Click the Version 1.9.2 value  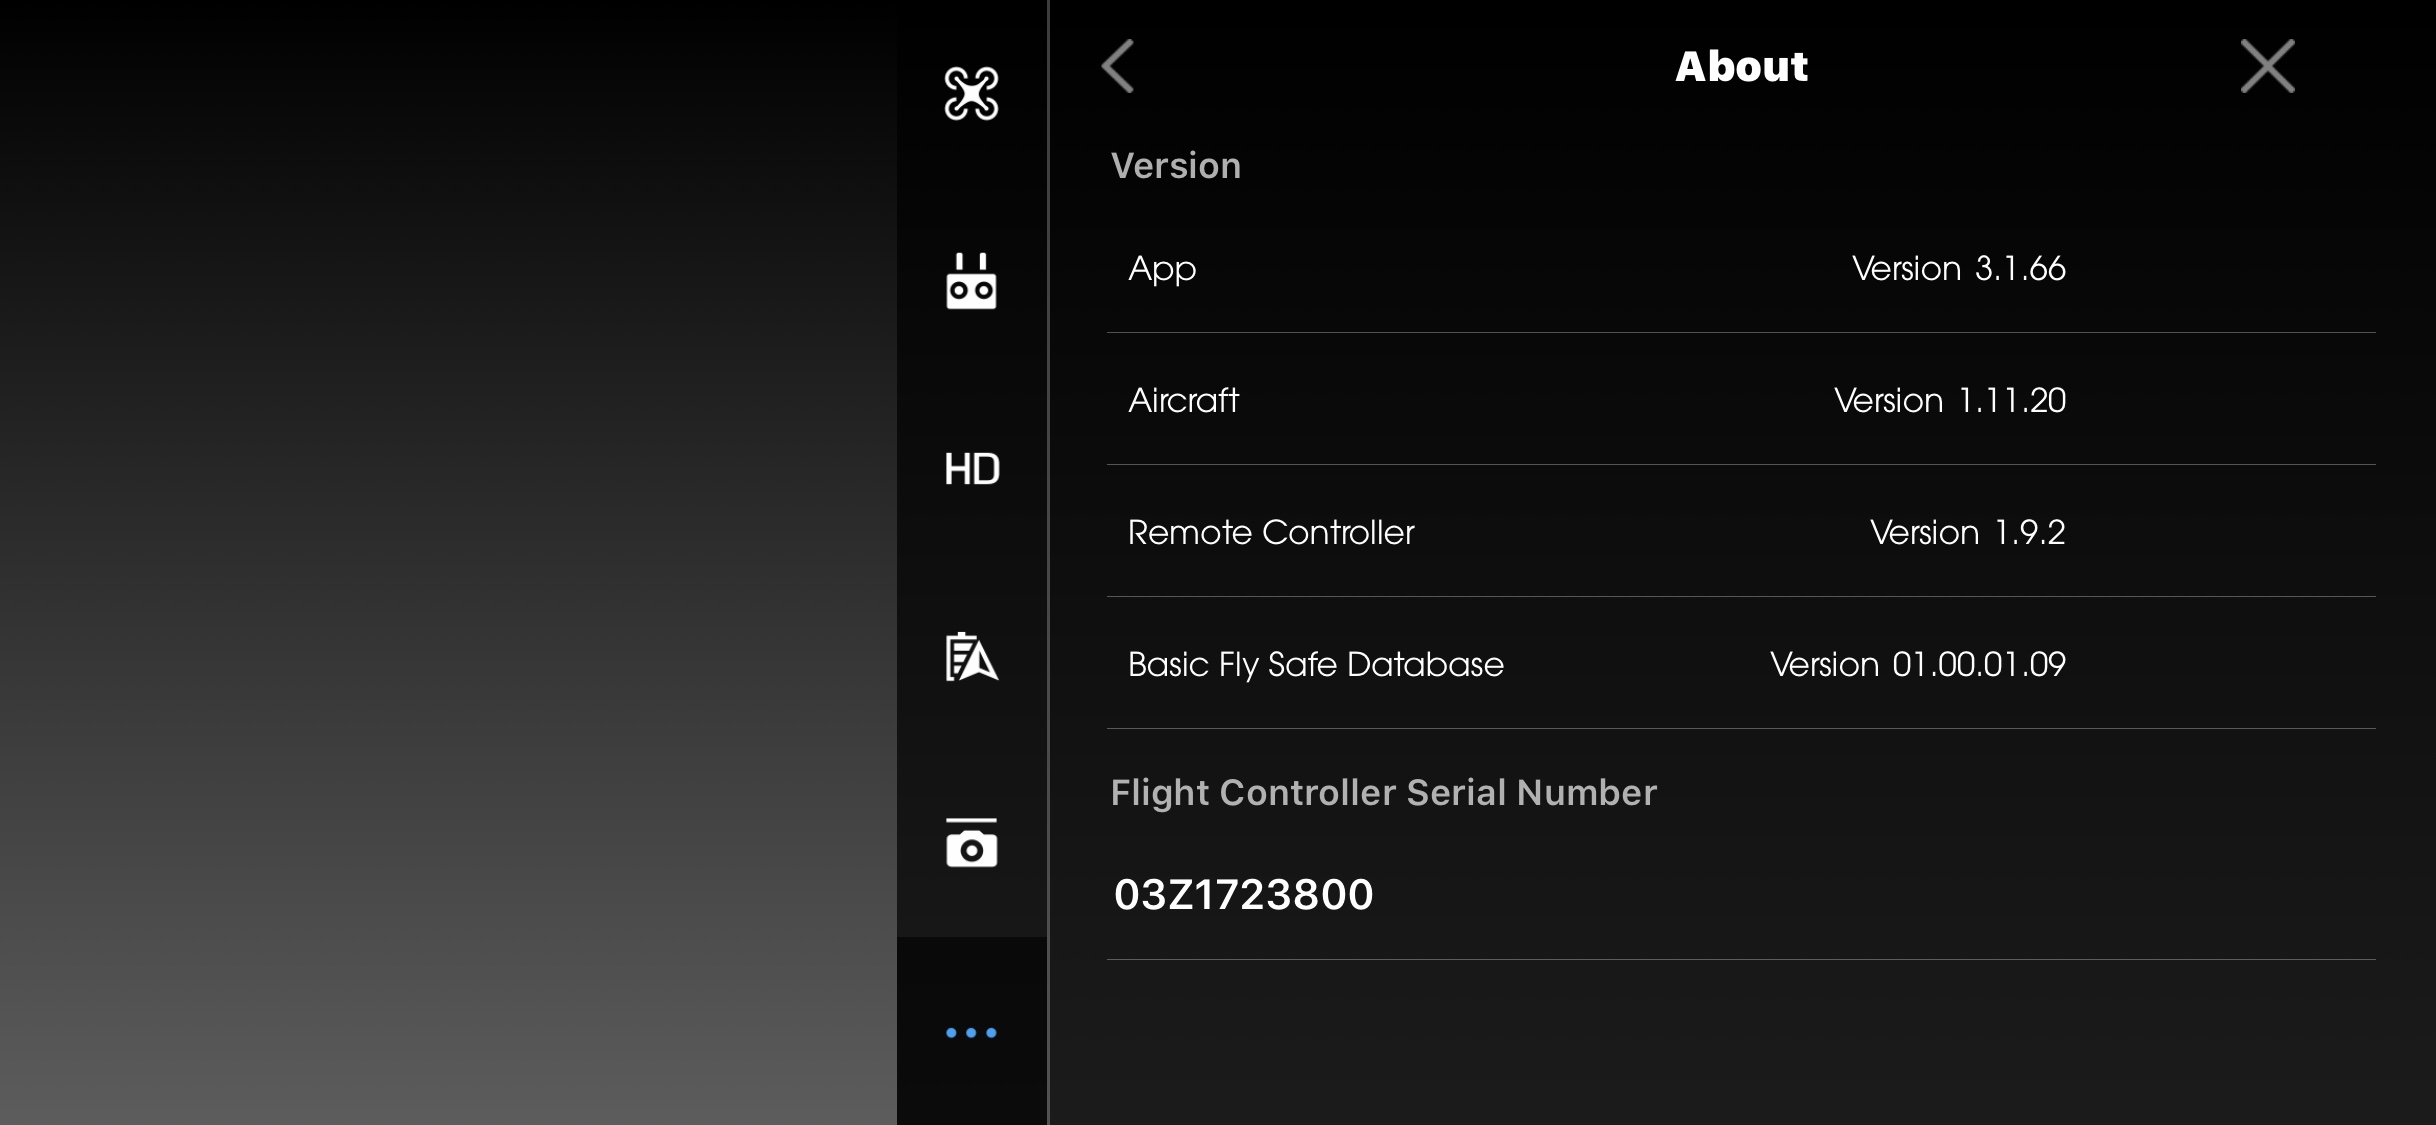1967,532
